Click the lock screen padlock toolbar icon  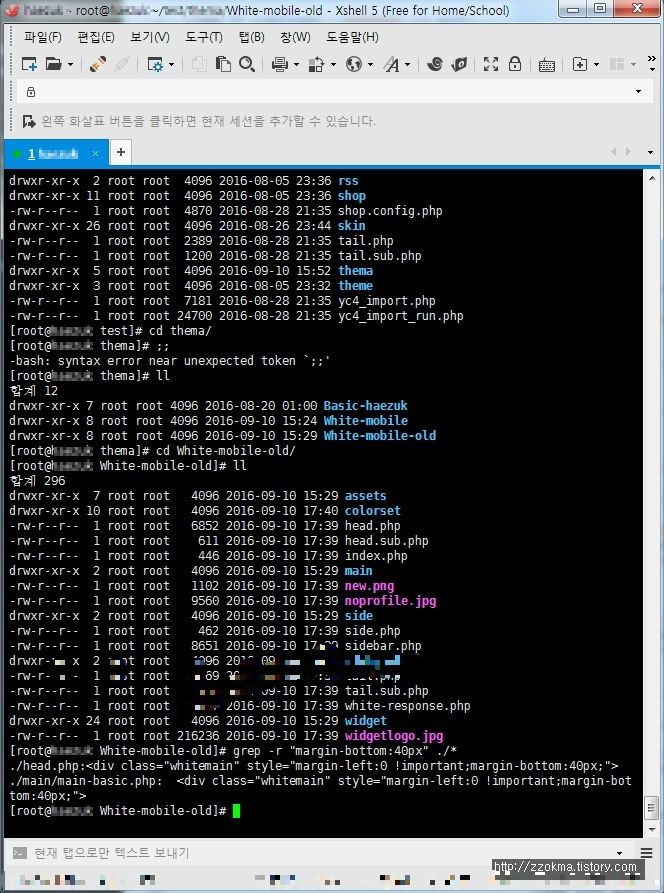tap(515, 63)
